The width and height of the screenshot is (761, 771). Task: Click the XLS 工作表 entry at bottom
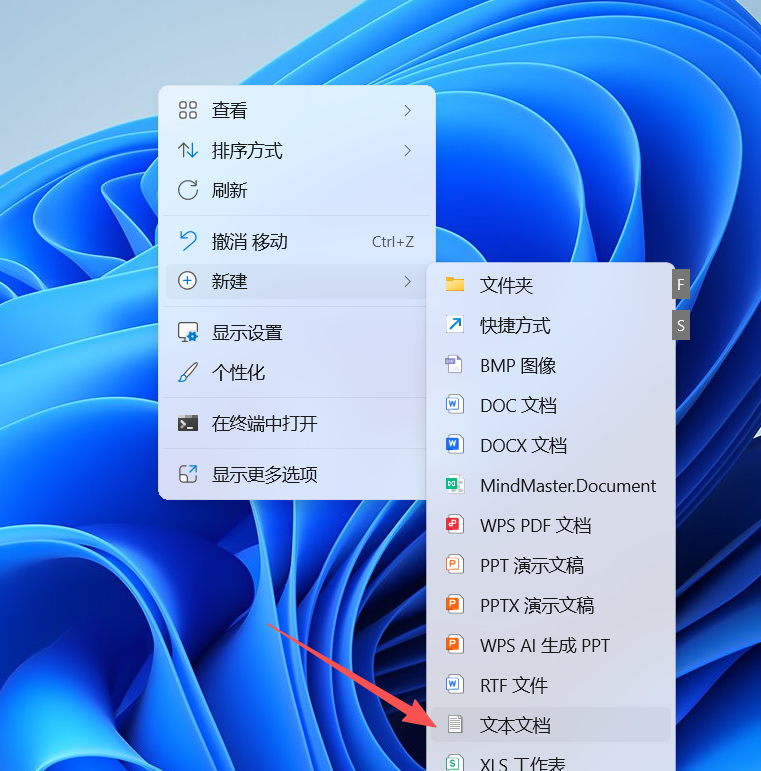522,763
